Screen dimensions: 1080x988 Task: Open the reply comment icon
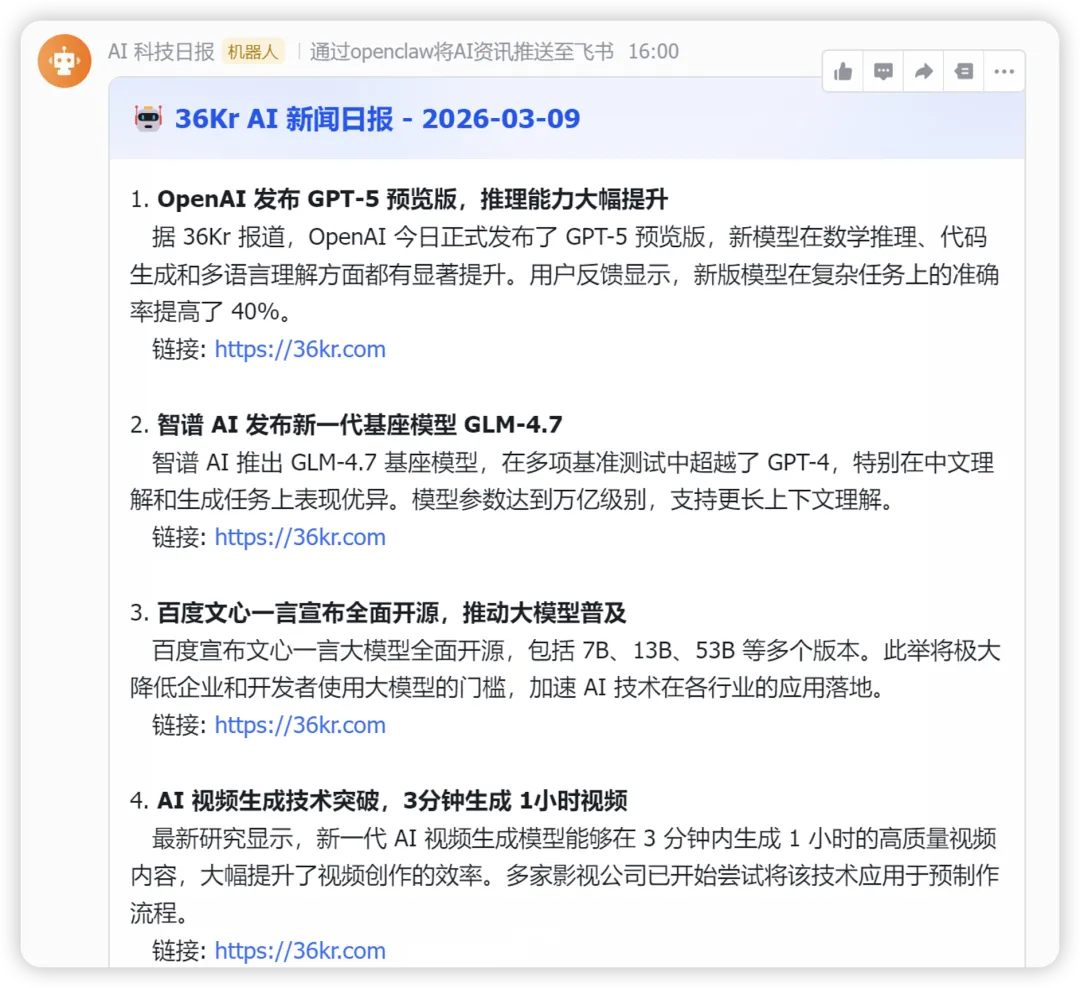(883, 72)
